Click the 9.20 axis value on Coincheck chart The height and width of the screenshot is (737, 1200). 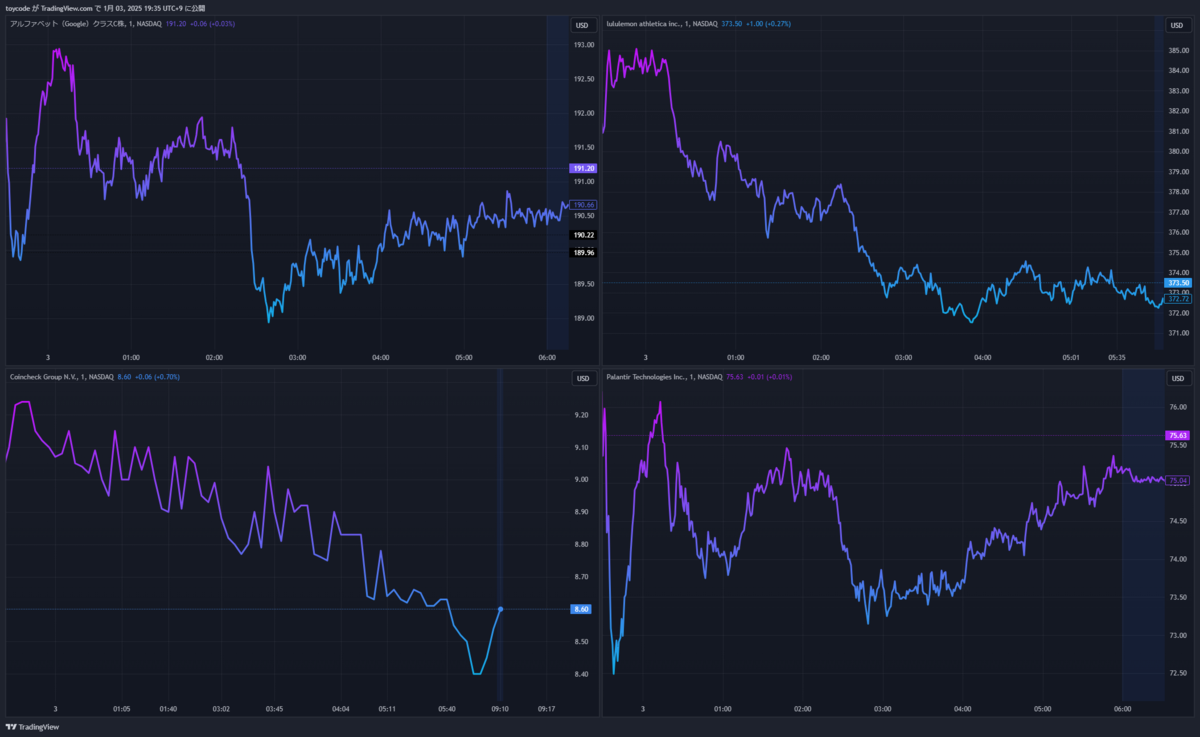[582, 415]
